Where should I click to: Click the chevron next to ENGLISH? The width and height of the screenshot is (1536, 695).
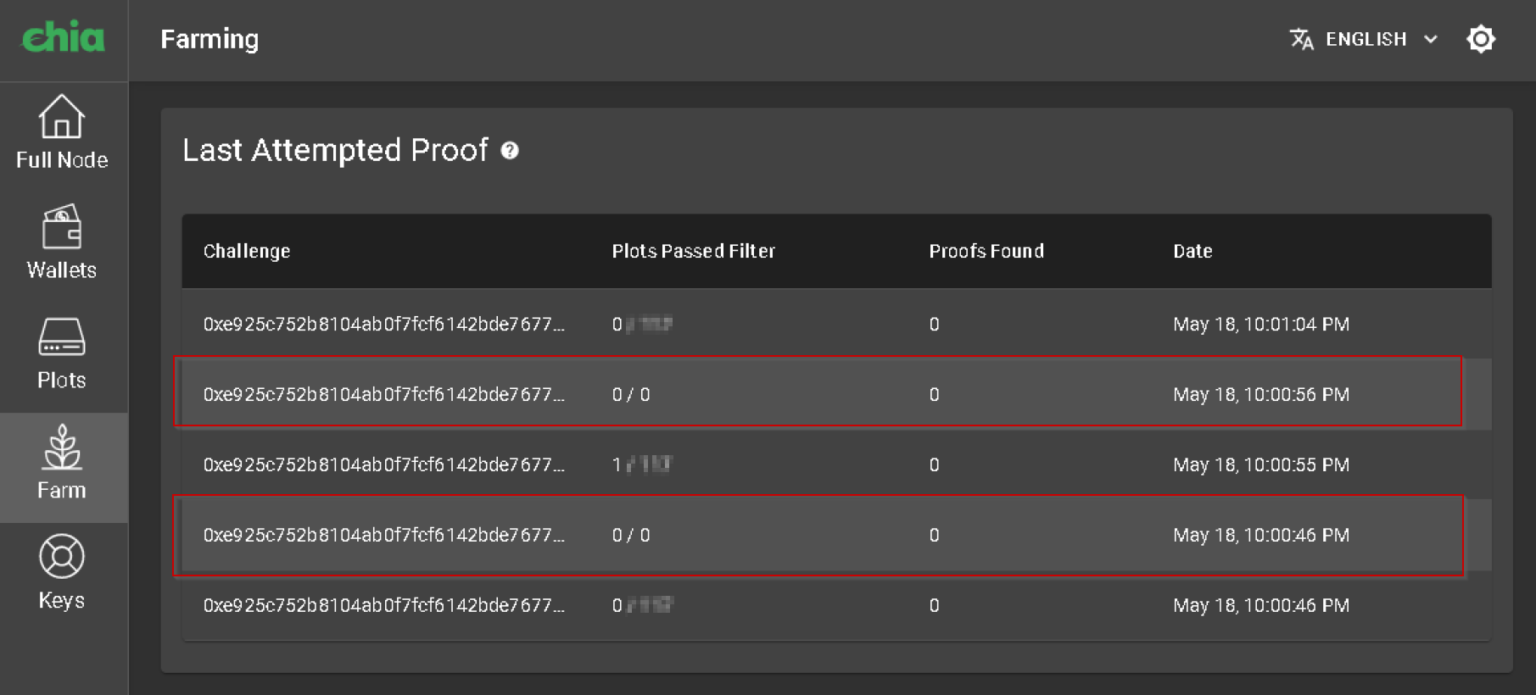(x=1431, y=39)
